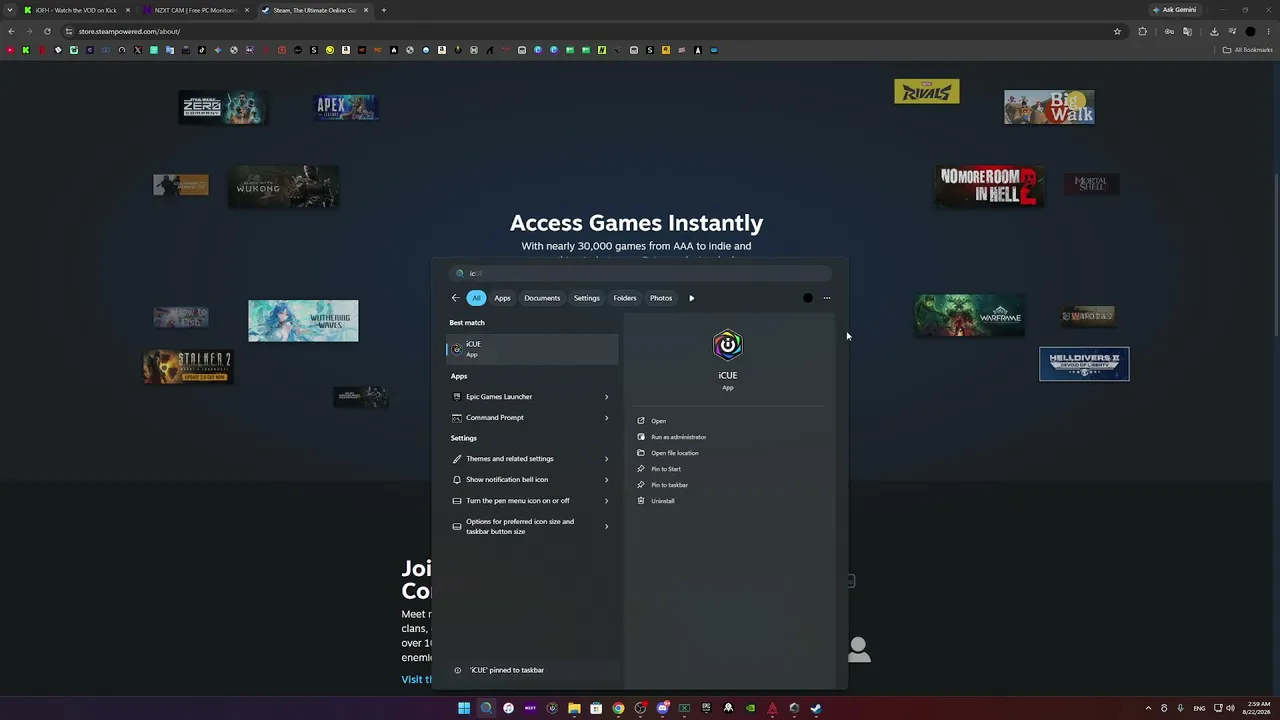Switch to the Kick VOD browser tab
This screenshot has width=1280, height=720.
point(78,10)
